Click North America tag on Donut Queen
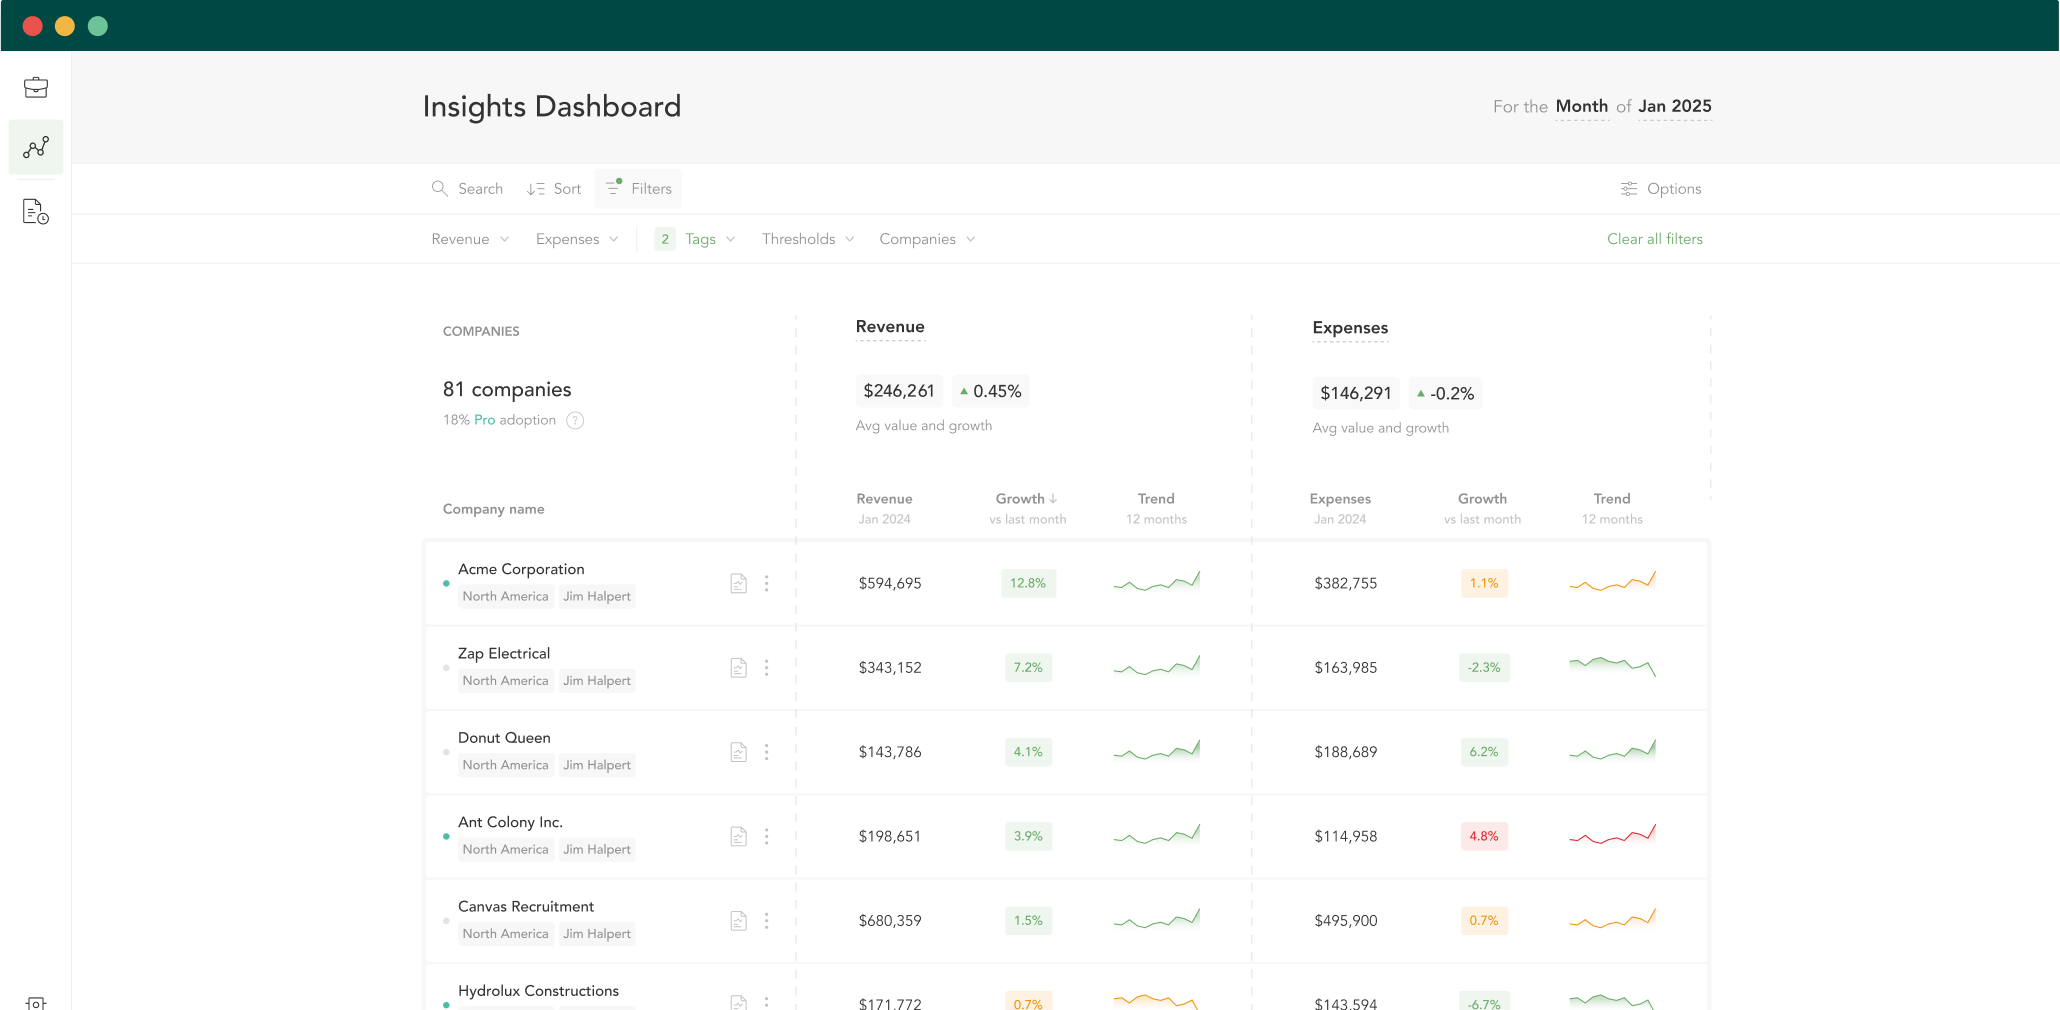The height and width of the screenshot is (1010, 2060). coord(506,765)
